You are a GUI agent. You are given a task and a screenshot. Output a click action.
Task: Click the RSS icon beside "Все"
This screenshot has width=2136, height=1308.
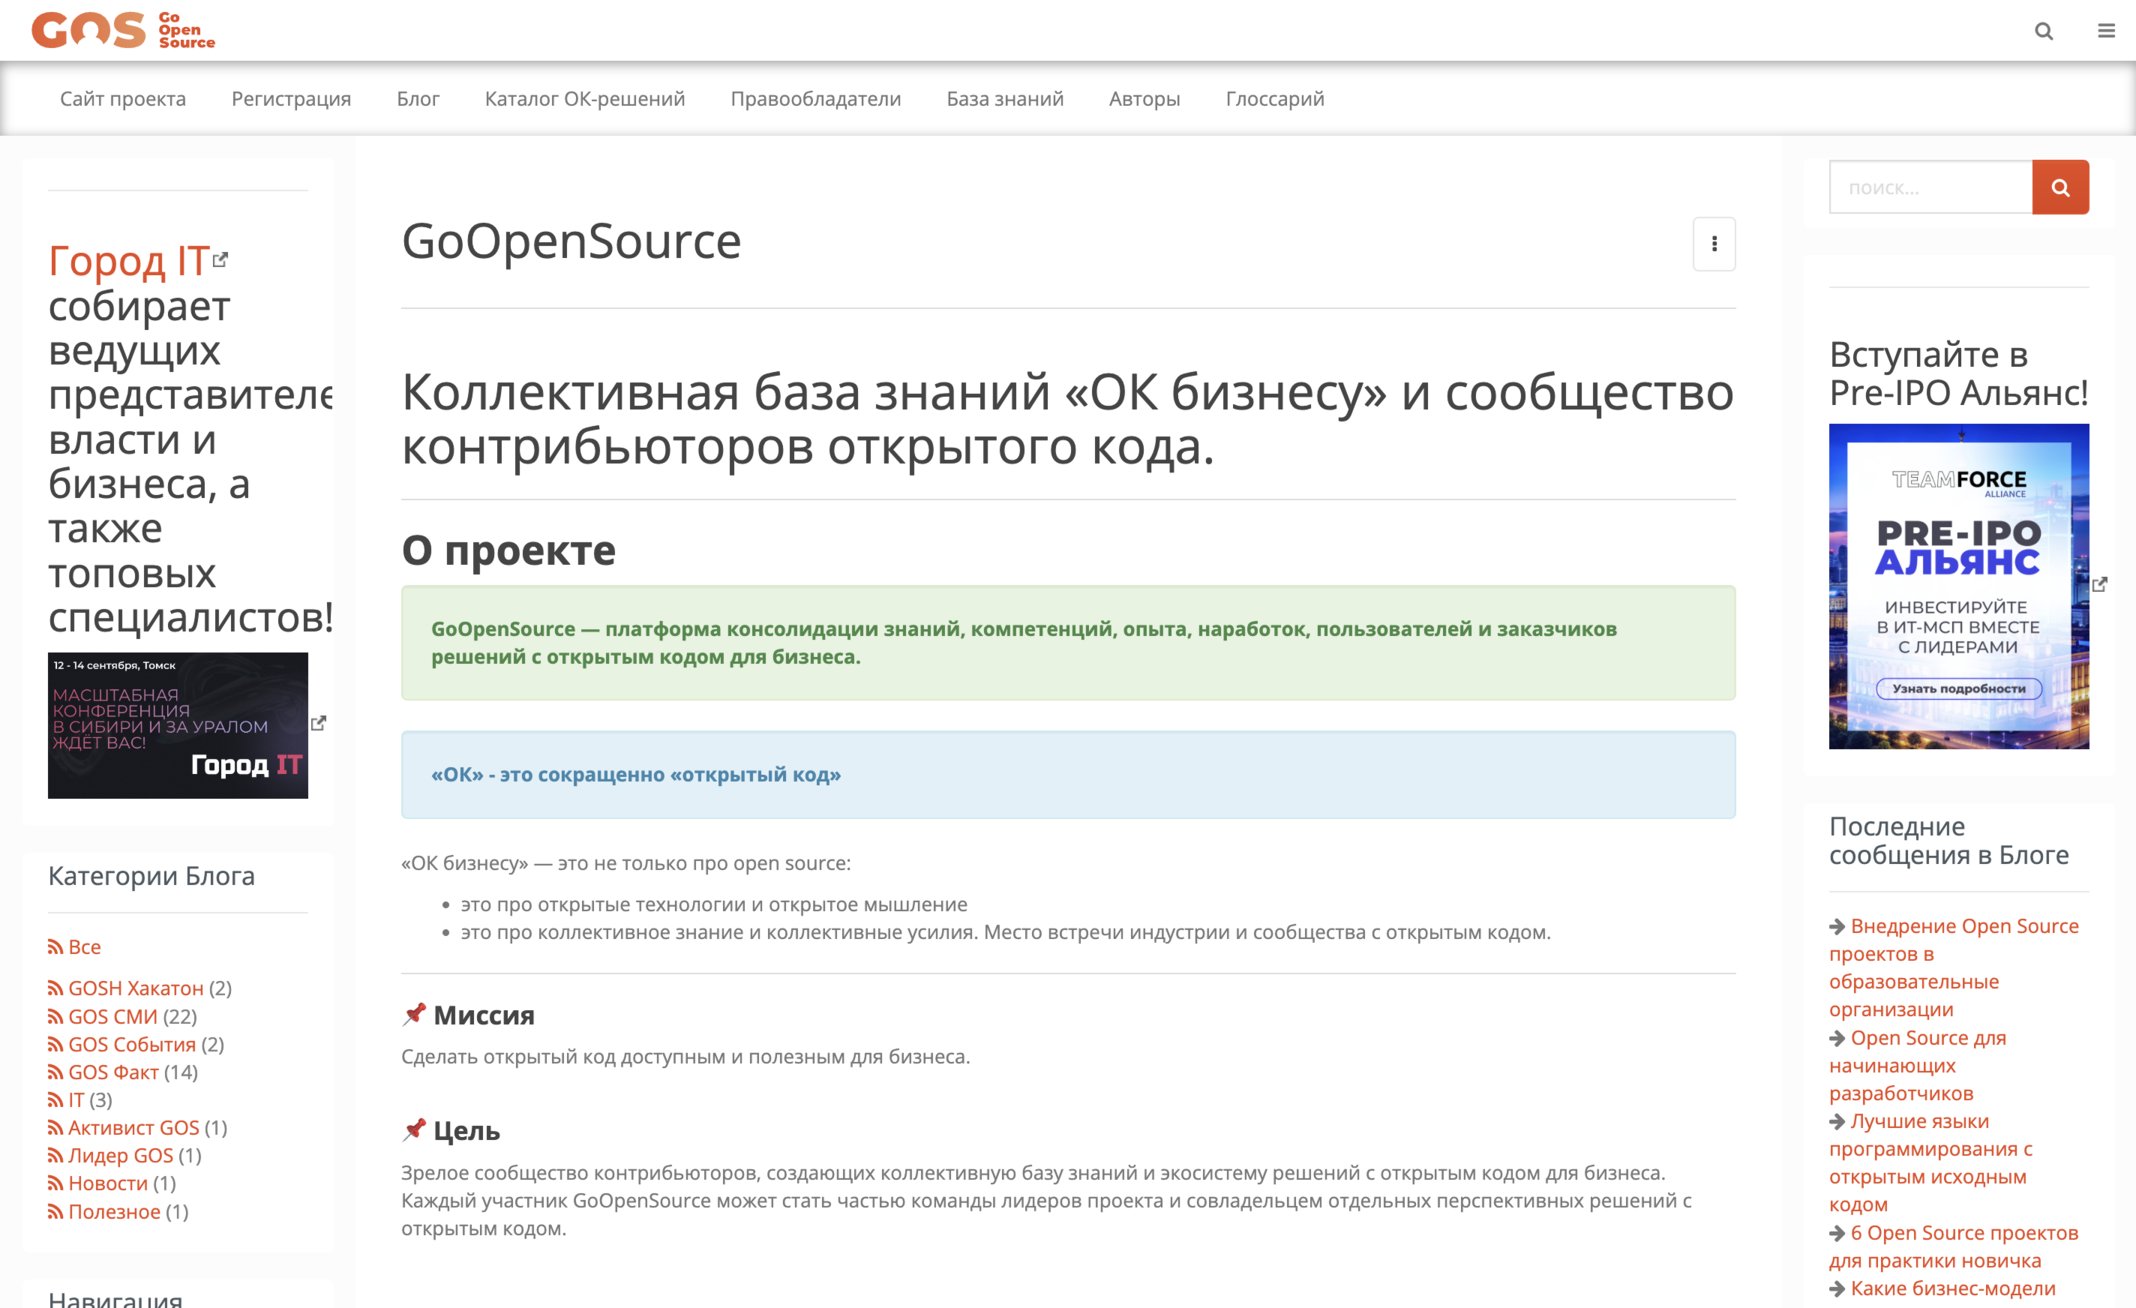[55, 947]
